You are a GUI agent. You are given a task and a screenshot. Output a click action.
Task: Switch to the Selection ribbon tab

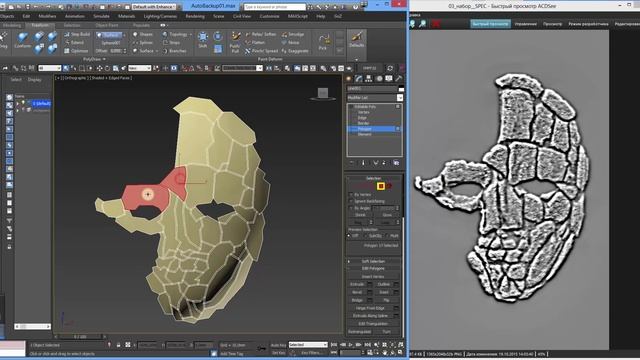click(x=72, y=25)
